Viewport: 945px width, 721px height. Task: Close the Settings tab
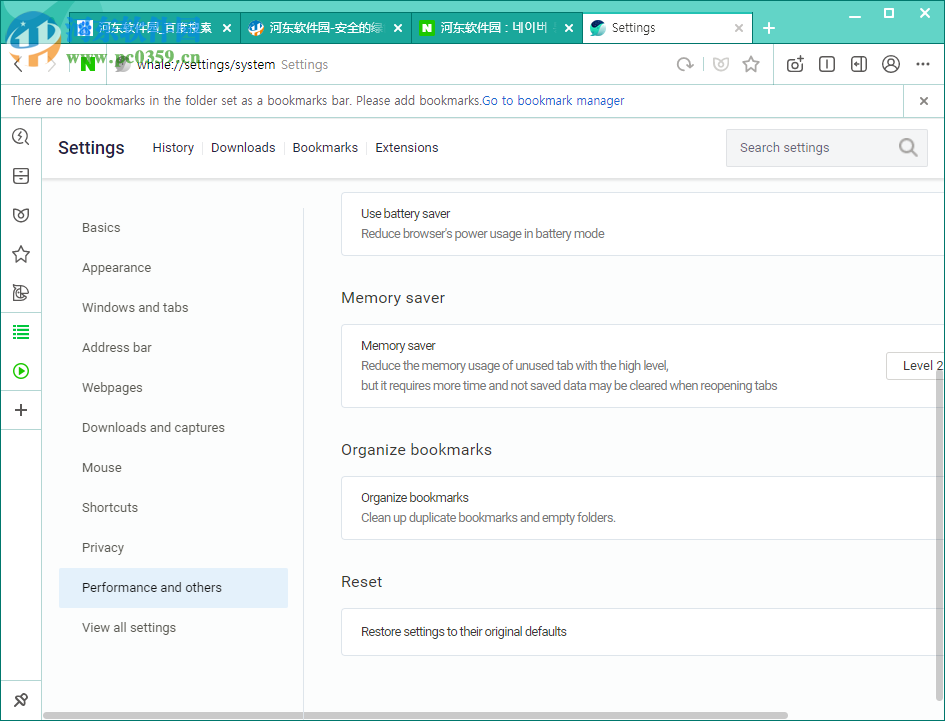(739, 28)
